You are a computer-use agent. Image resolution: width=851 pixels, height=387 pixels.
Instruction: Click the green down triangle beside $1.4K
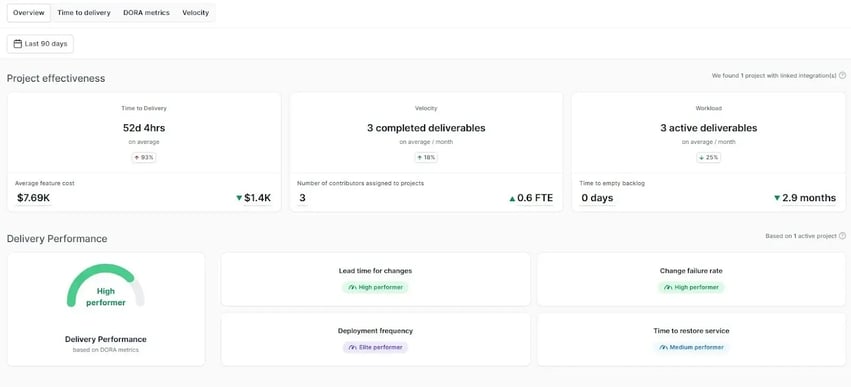(239, 198)
